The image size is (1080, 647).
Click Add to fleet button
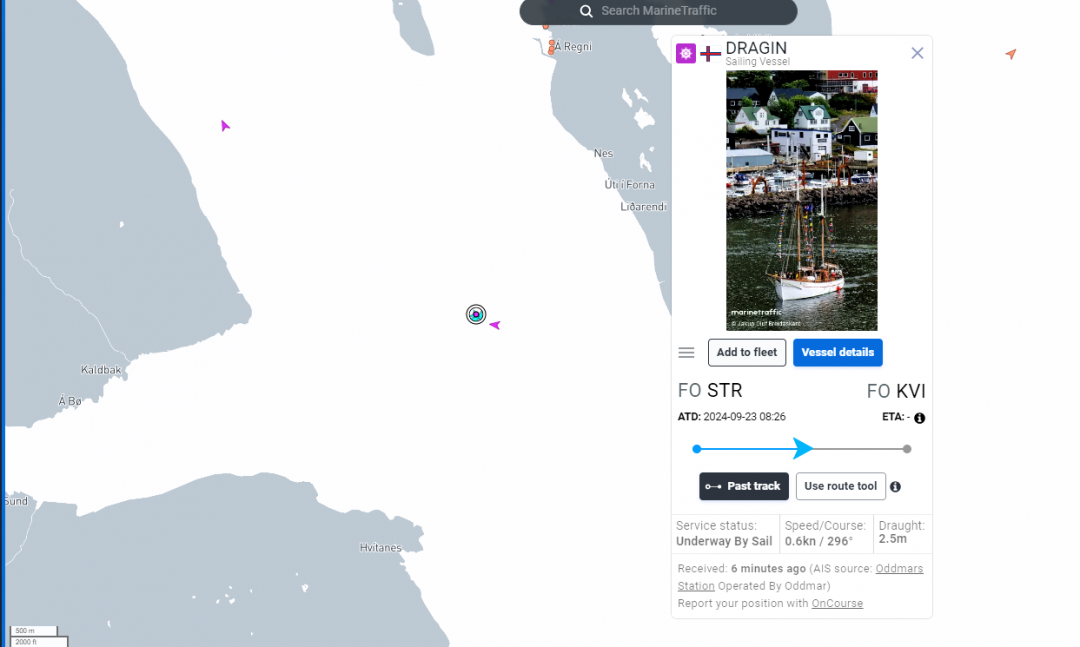point(746,353)
